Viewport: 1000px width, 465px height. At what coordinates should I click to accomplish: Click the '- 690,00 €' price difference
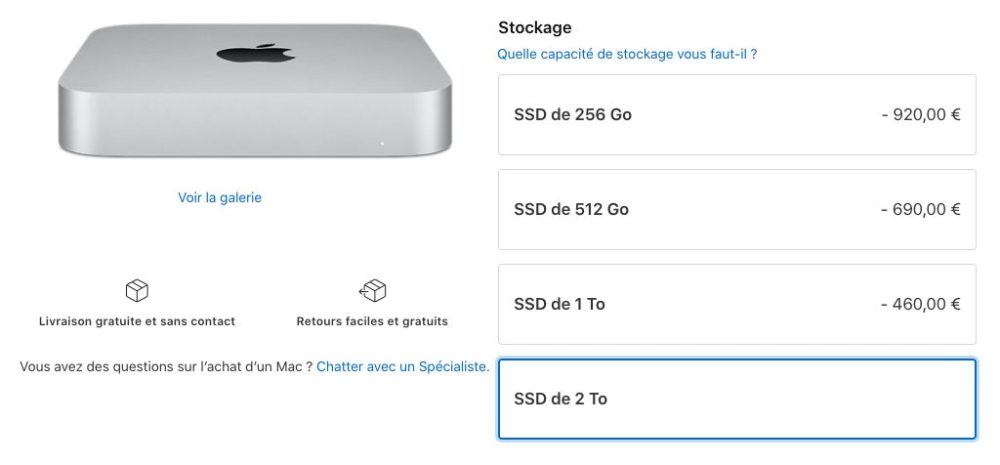coord(921,210)
